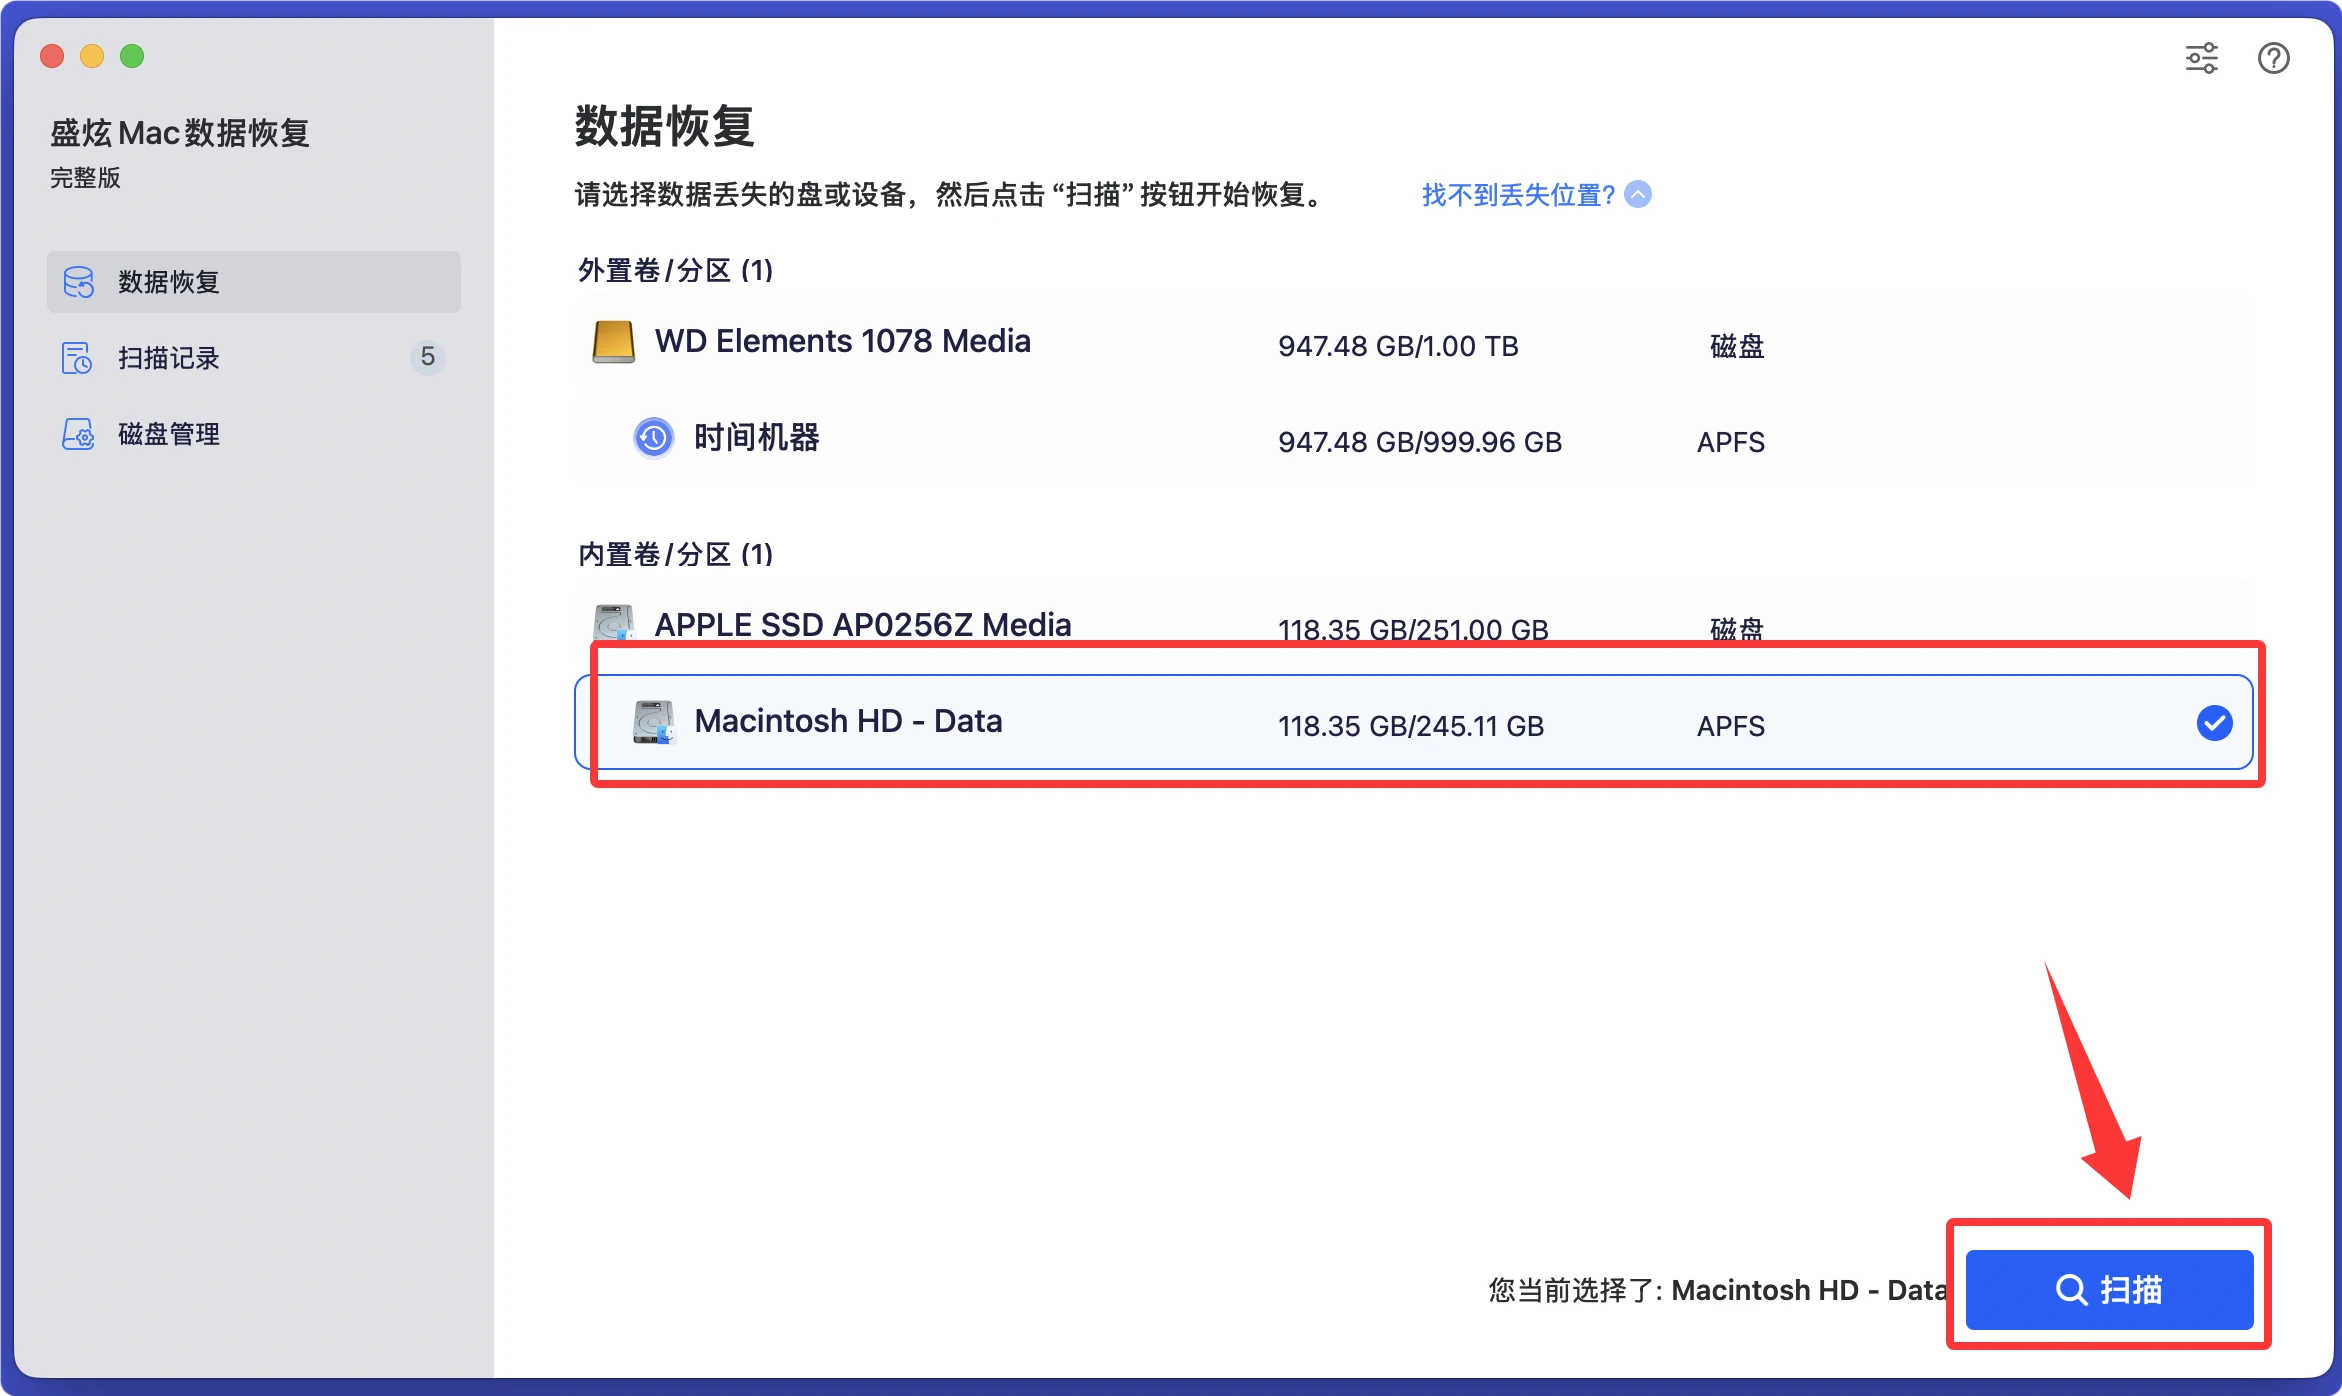Click the WD Elements yellow drive icon
The width and height of the screenshot is (2342, 1396).
click(x=613, y=342)
